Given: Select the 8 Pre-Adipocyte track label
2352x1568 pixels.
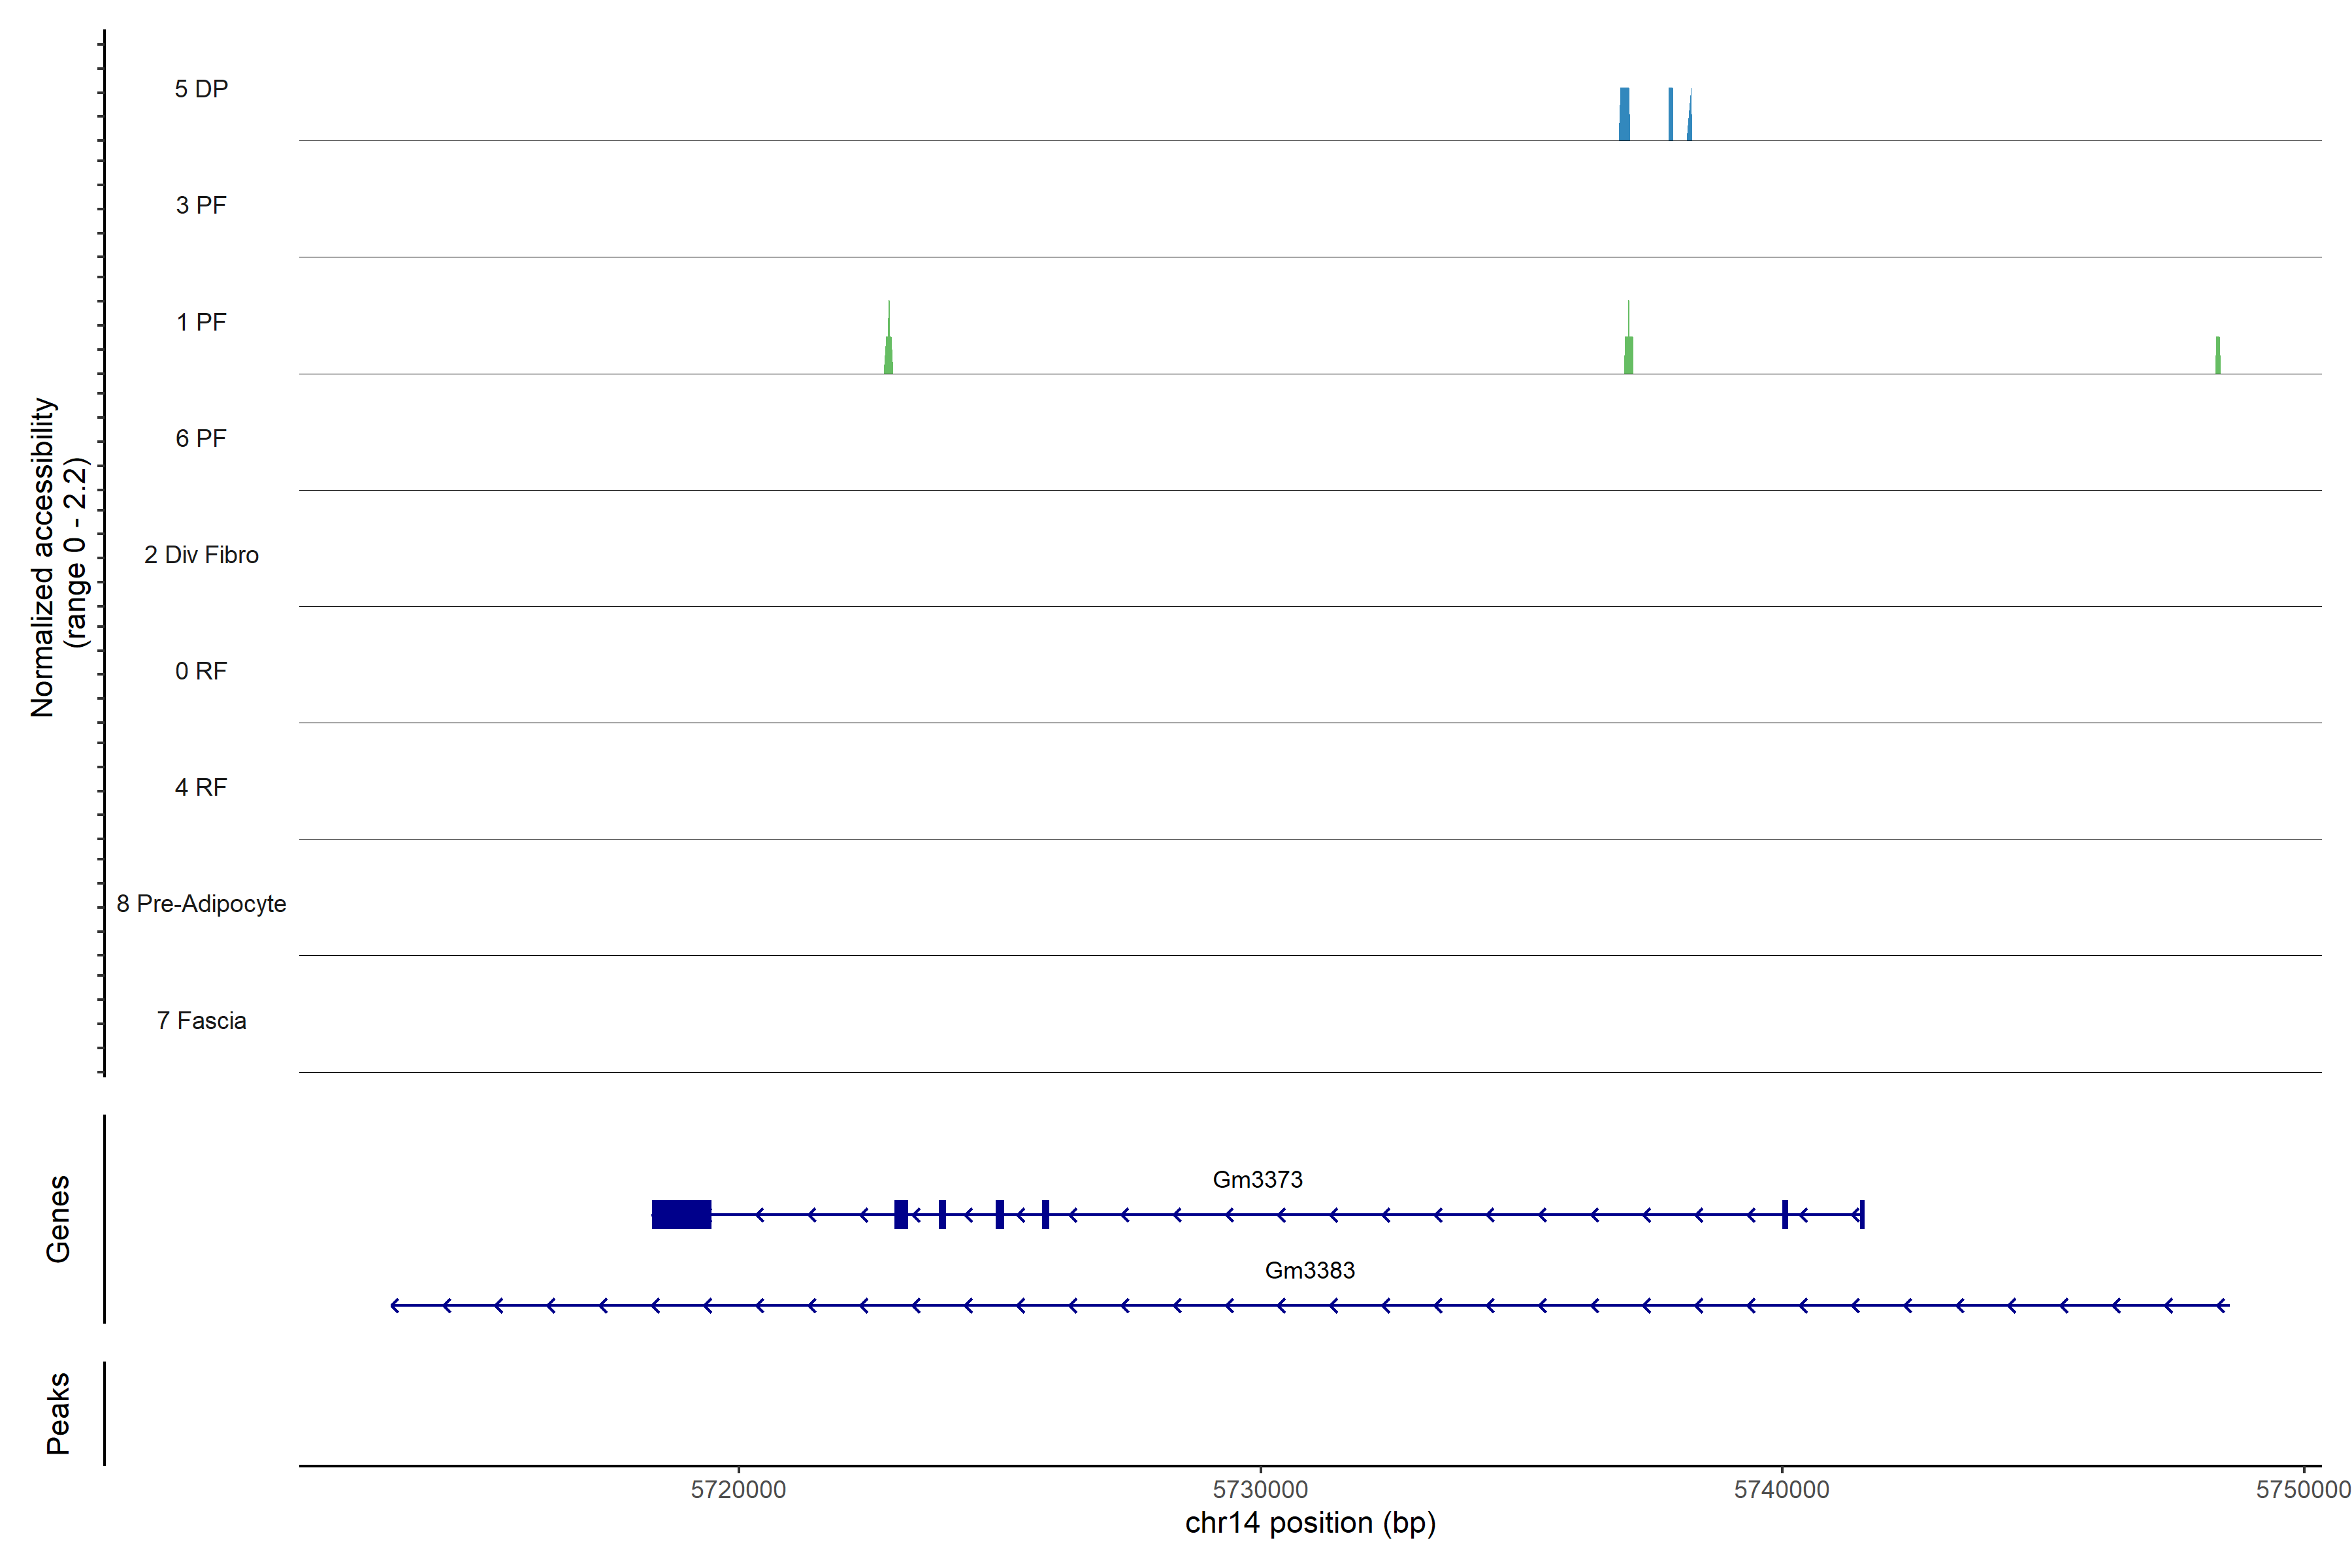Looking at the screenshot, I should coord(201,904).
